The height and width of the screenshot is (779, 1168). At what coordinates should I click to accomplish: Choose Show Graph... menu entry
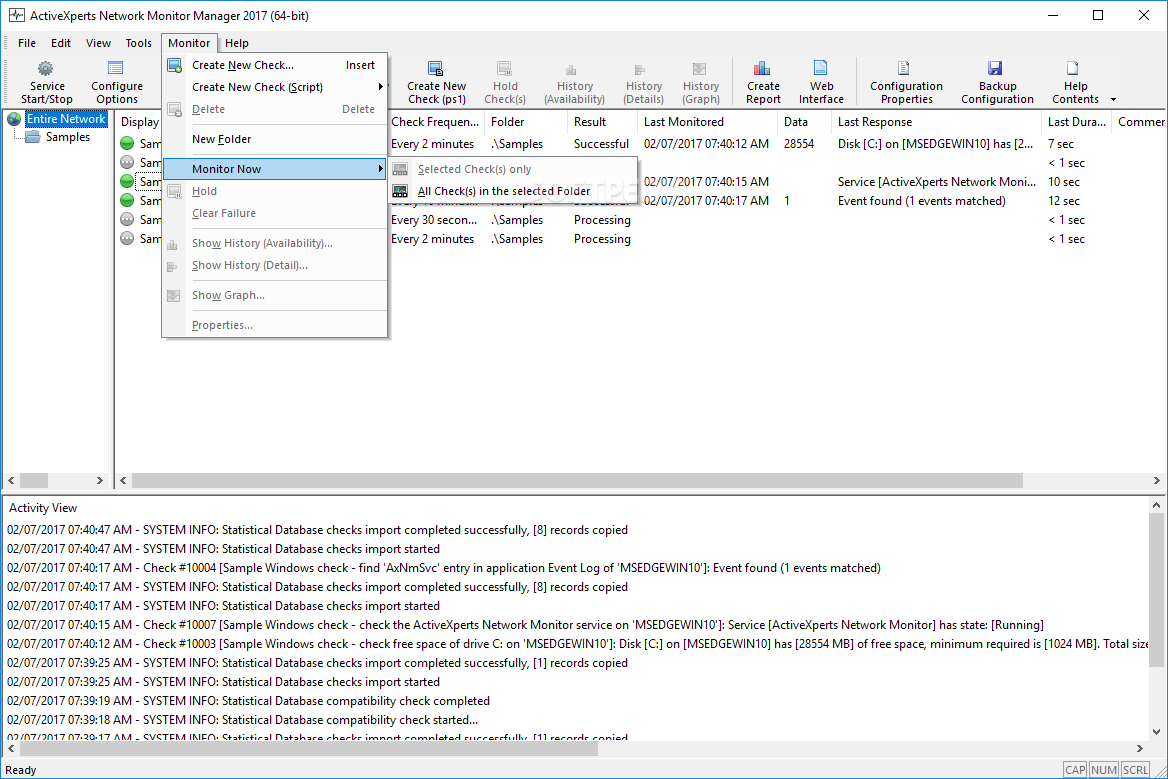pyautogui.click(x=275, y=296)
